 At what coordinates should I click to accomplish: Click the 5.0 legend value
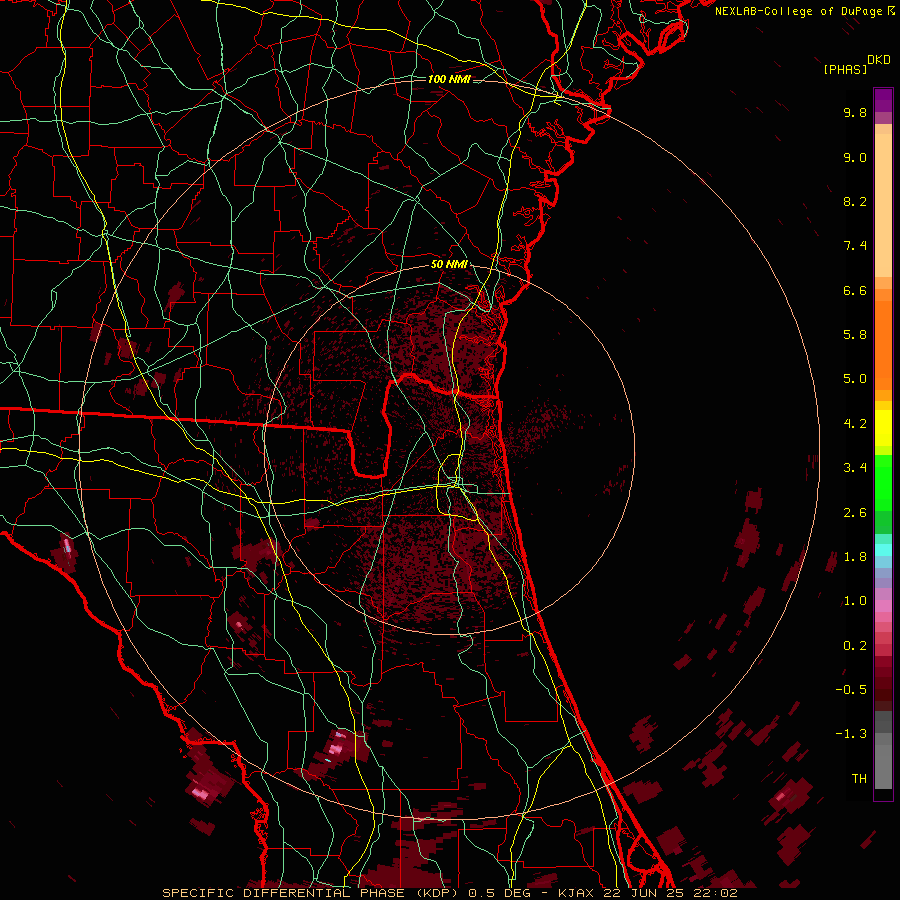(x=855, y=379)
